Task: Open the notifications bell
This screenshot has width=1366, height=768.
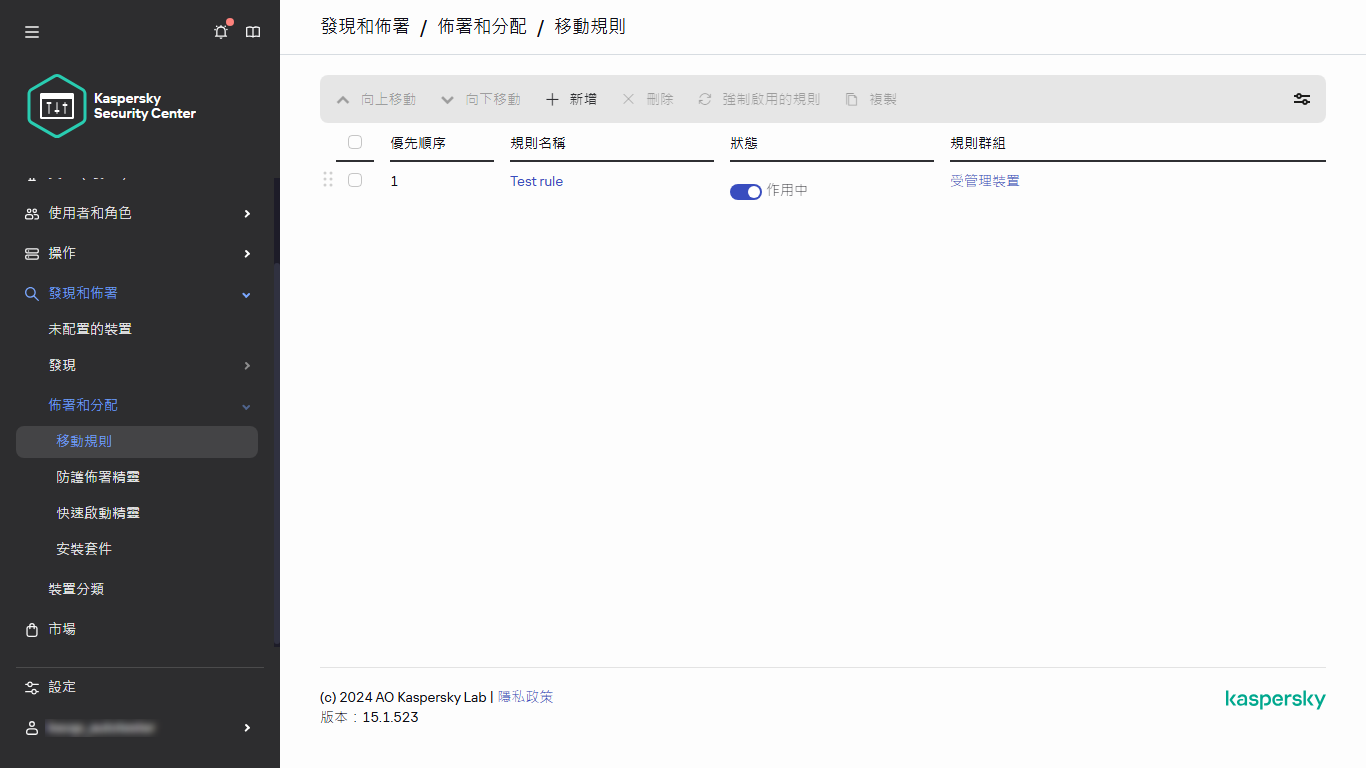Action: click(x=220, y=31)
